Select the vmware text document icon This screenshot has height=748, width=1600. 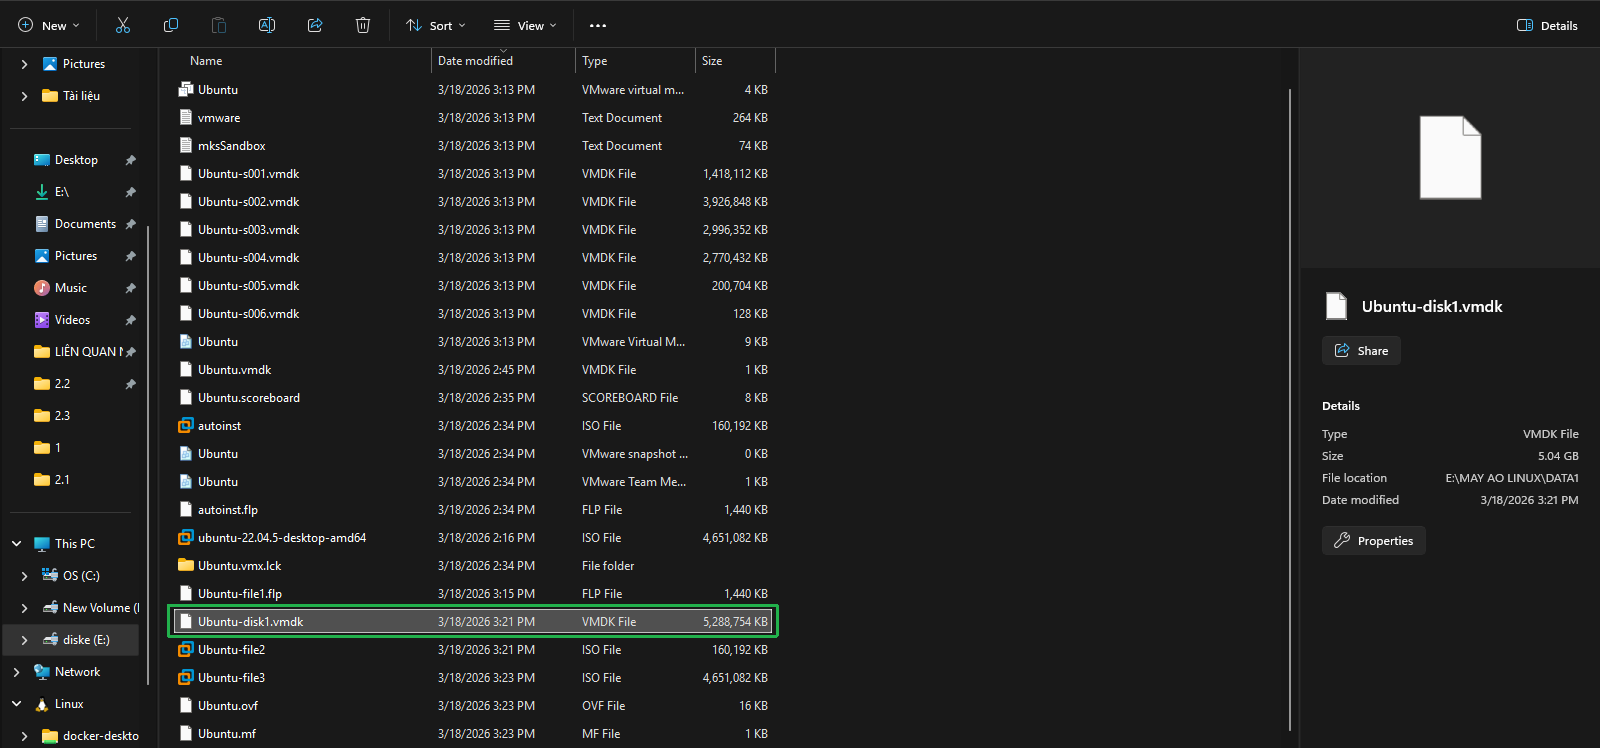click(x=186, y=118)
